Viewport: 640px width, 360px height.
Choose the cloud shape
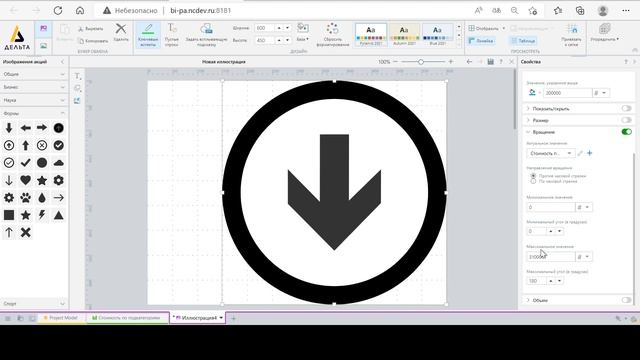(59, 163)
